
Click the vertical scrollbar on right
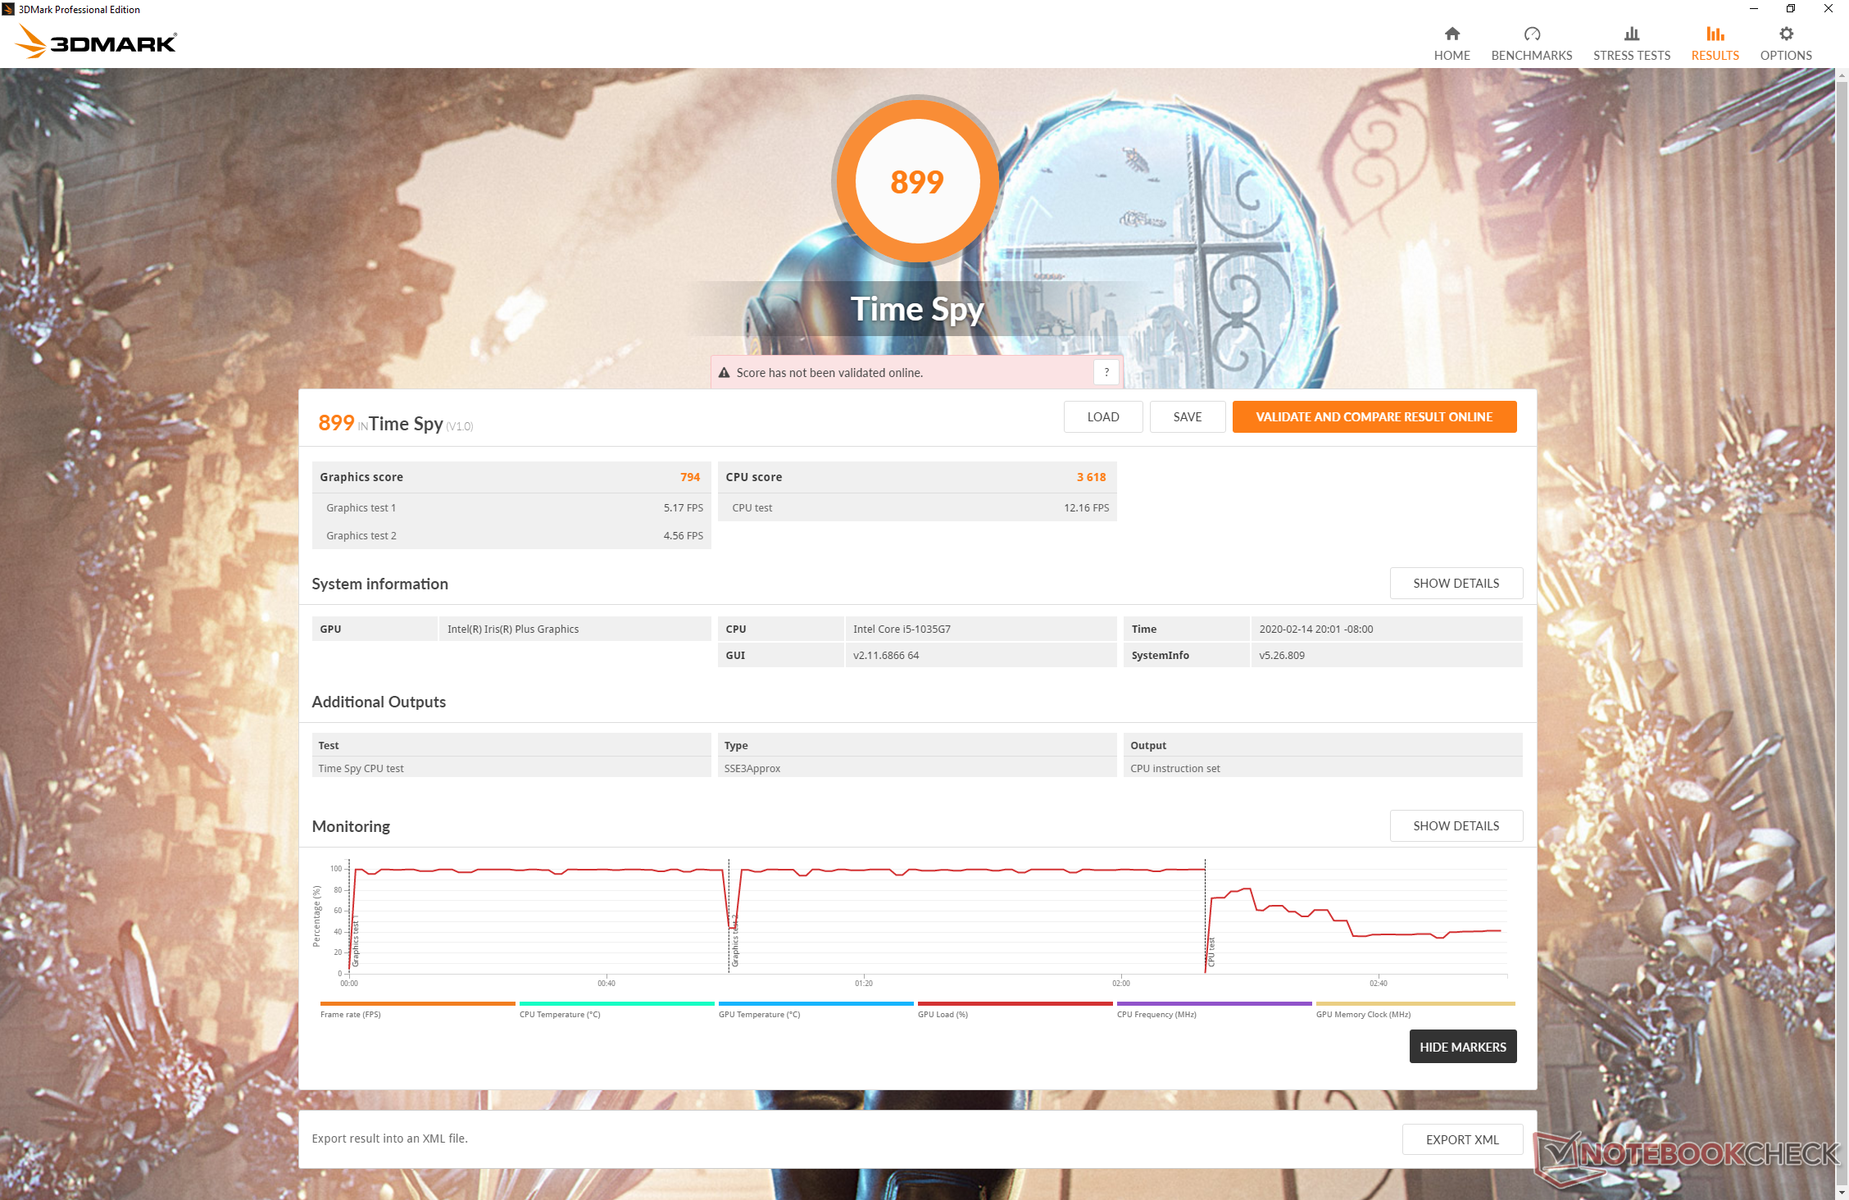pos(1841,600)
